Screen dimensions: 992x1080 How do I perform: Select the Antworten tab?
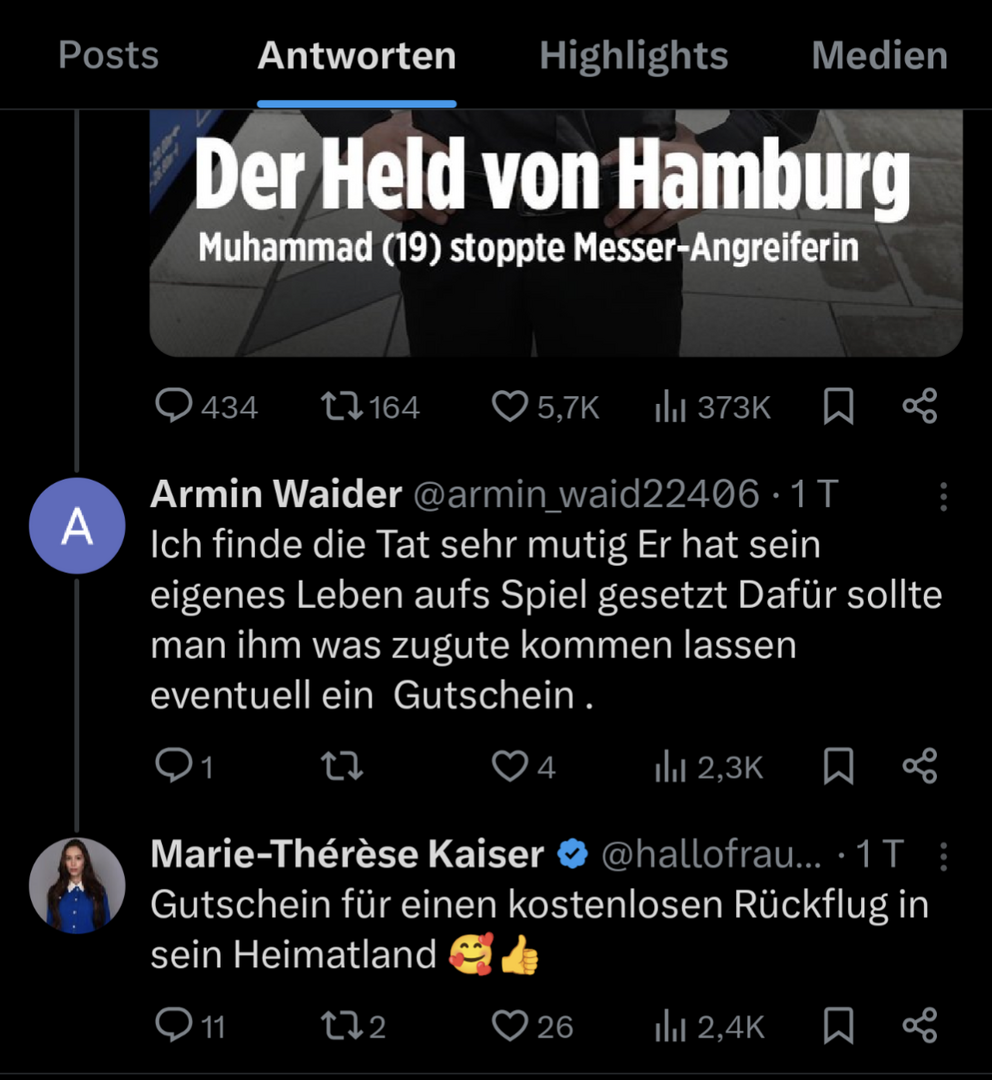pos(356,55)
